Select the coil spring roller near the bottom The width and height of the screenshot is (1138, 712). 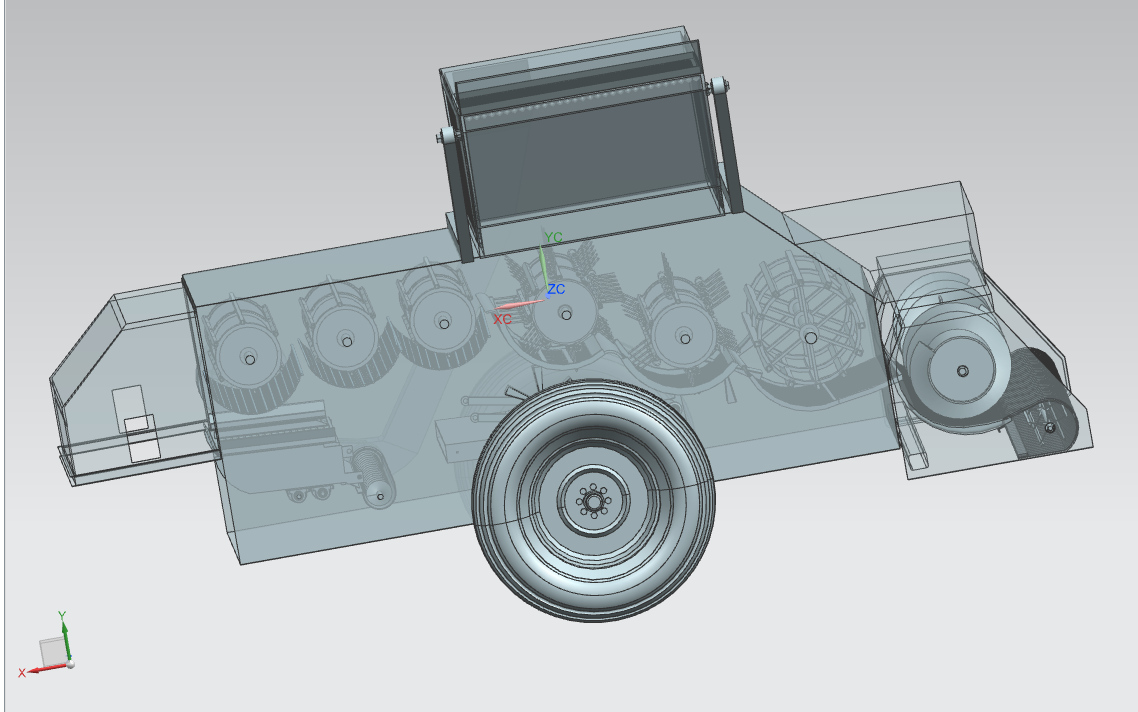tap(373, 476)
